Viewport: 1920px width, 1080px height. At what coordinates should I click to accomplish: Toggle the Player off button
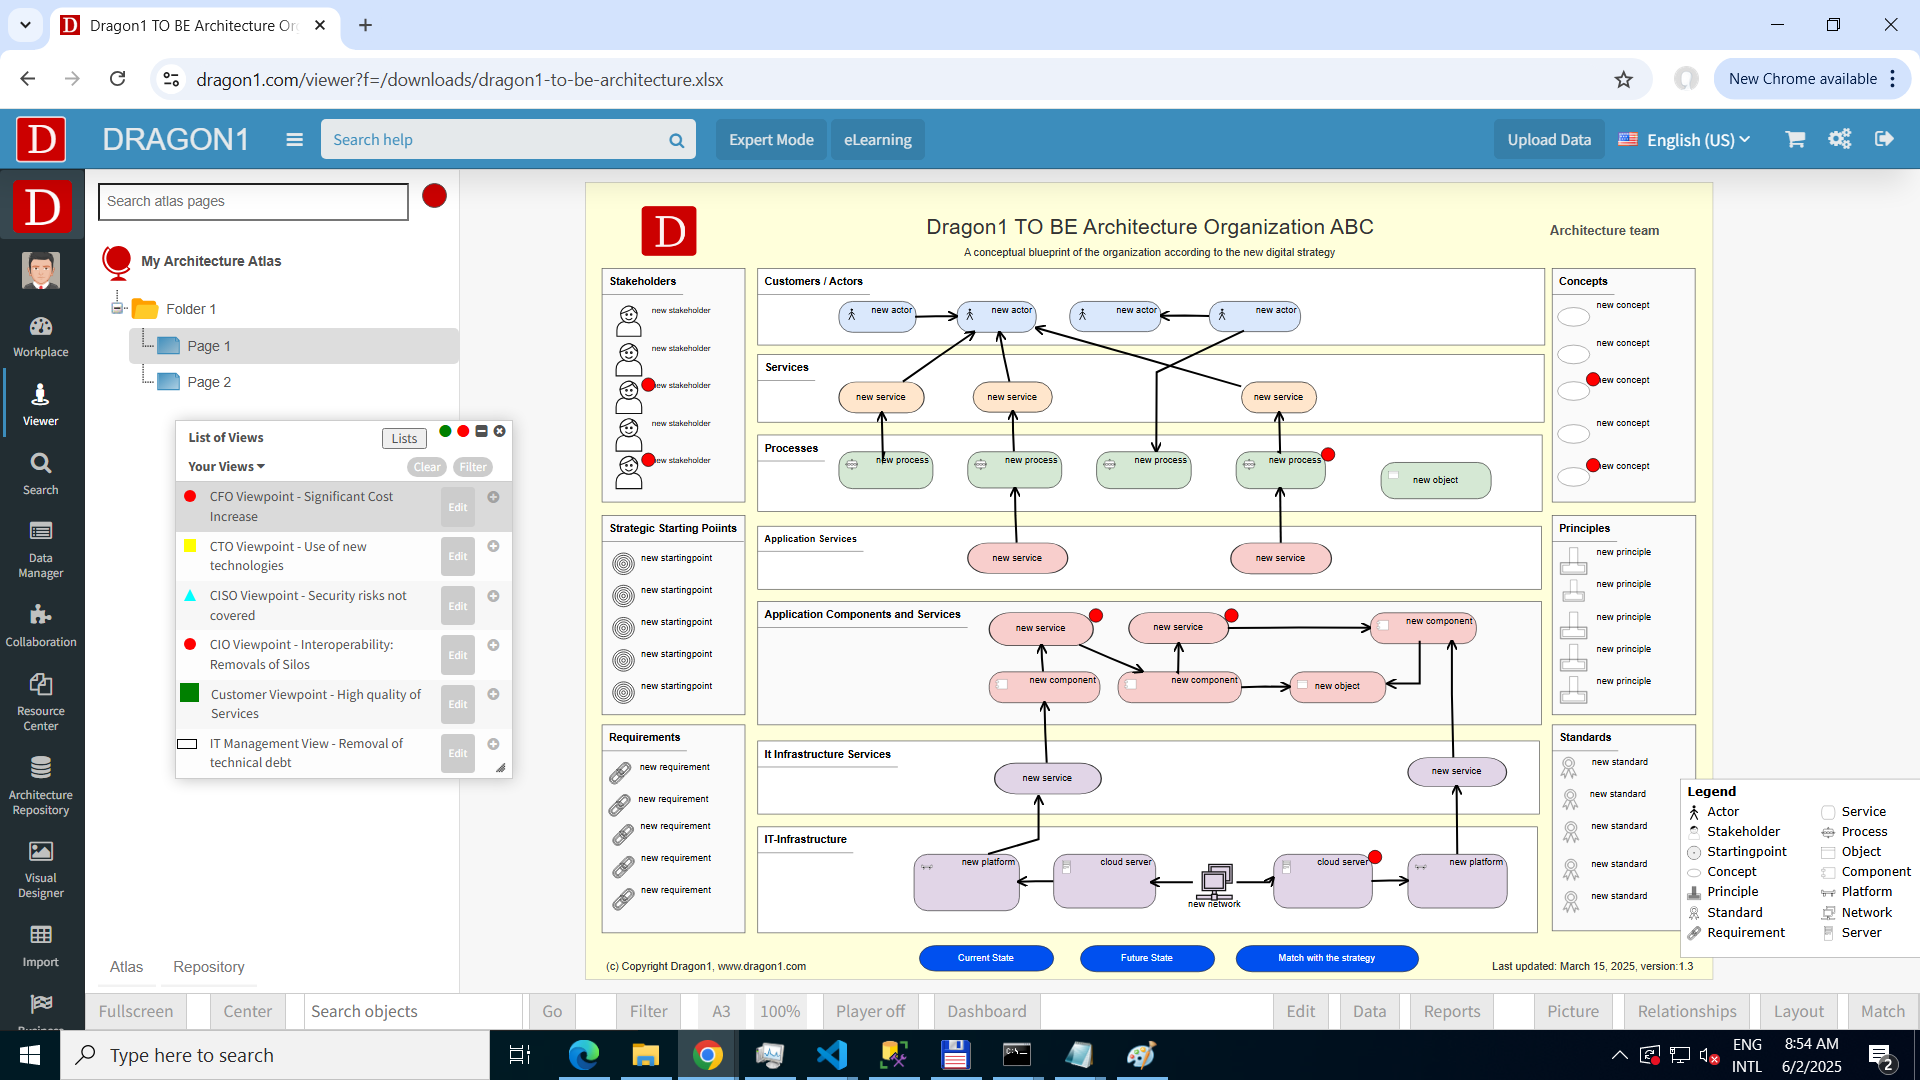pyautogui.click(x=870, y=1011)
